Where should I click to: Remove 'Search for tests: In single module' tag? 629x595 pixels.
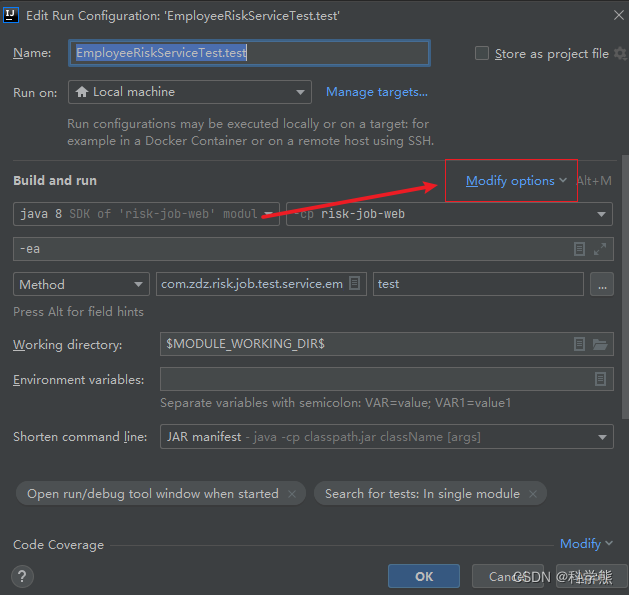tap(533, 494)
